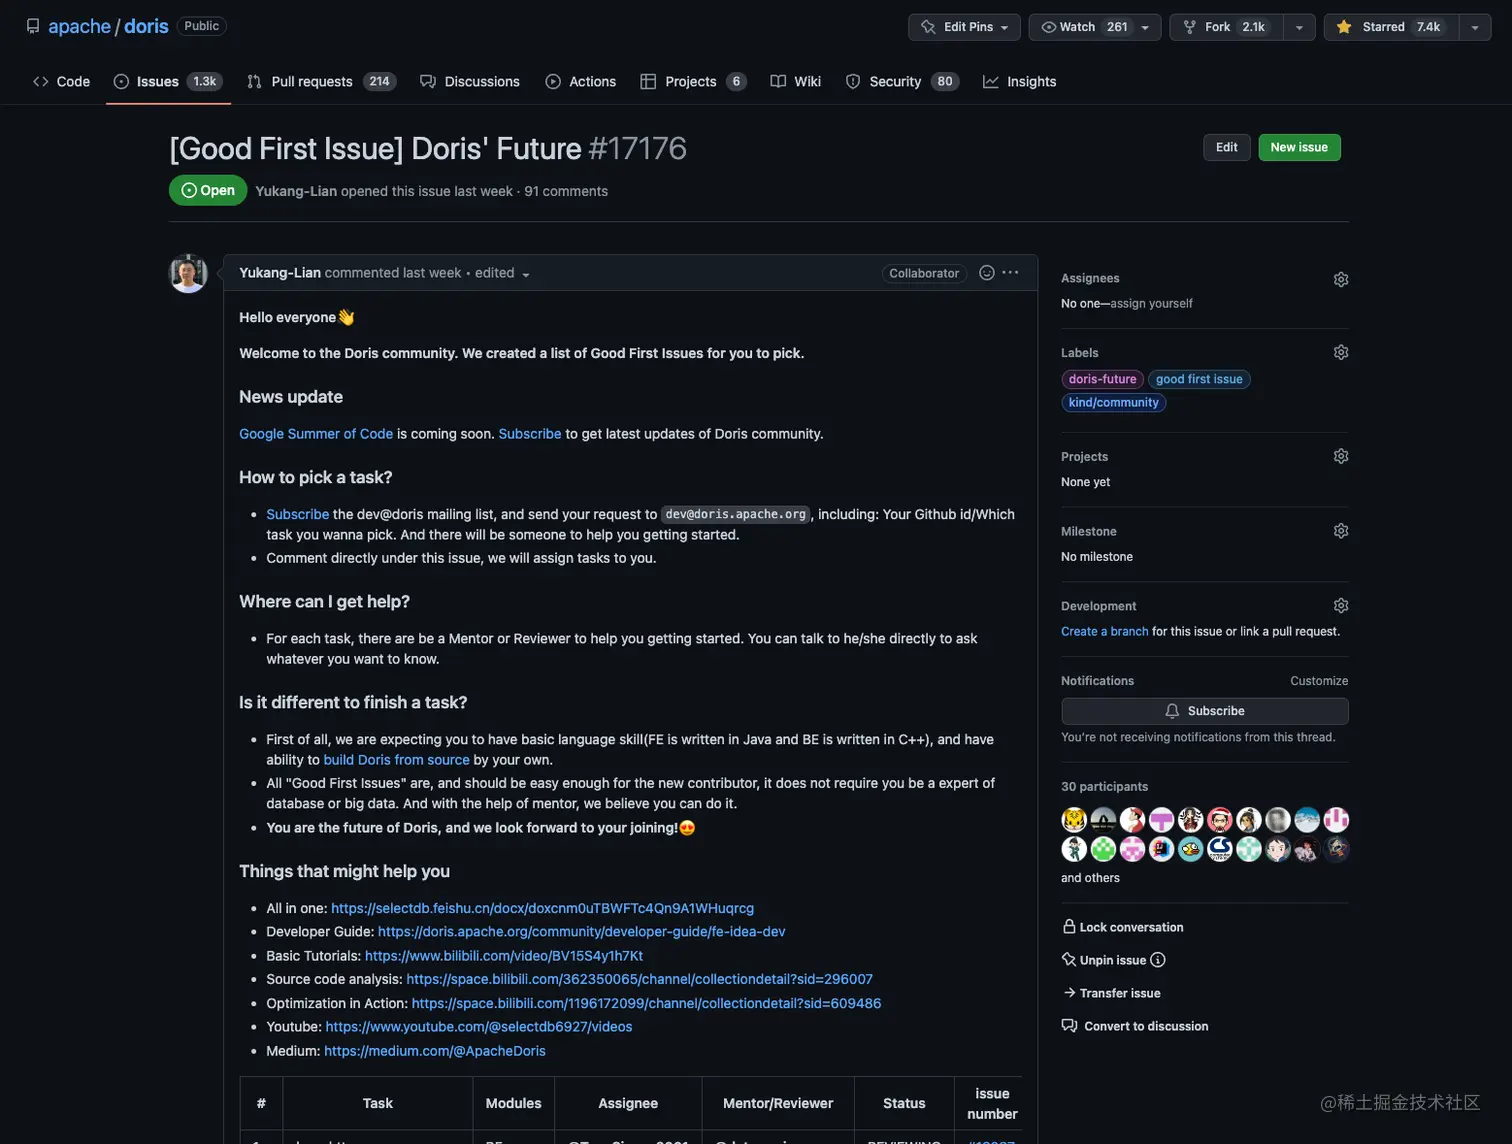
Task: Open the Projects tab
Action: pyautogui.click(x=693, y=82)
